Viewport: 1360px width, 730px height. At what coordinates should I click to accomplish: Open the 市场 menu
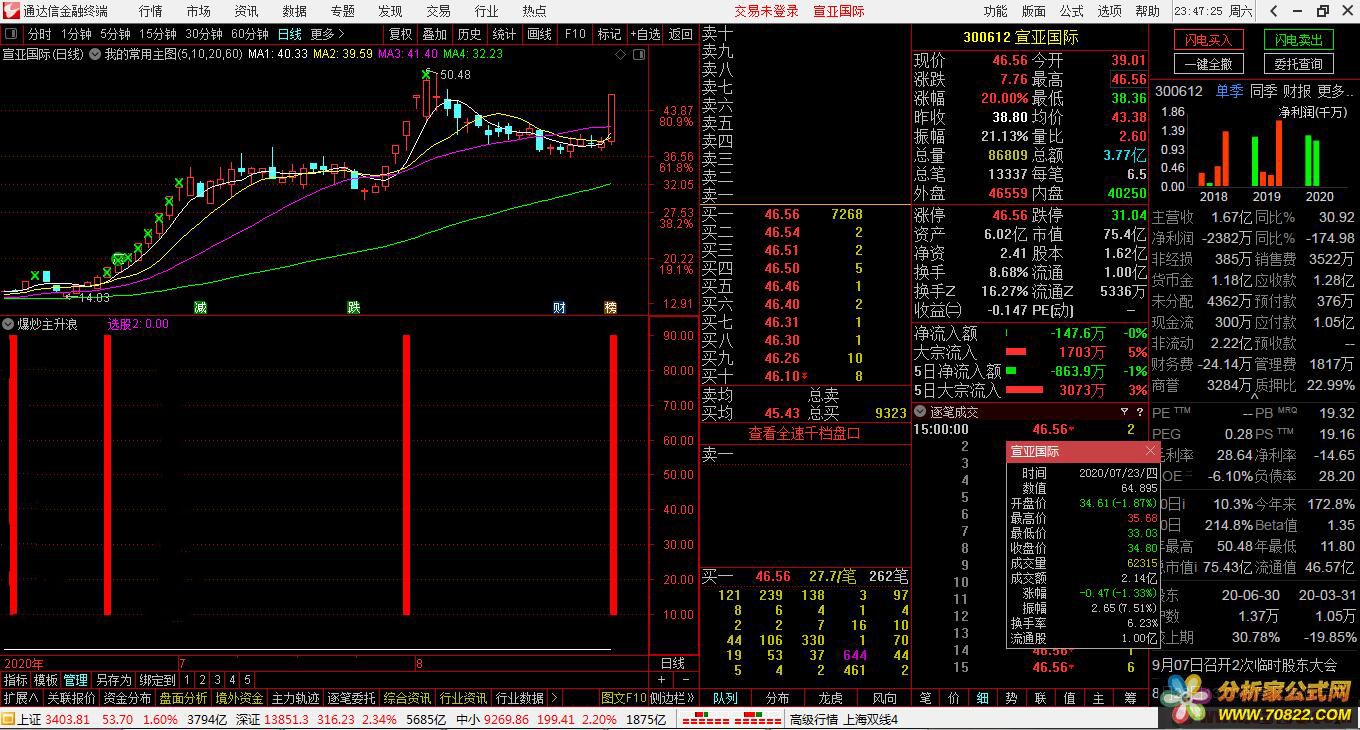[198, 11]
